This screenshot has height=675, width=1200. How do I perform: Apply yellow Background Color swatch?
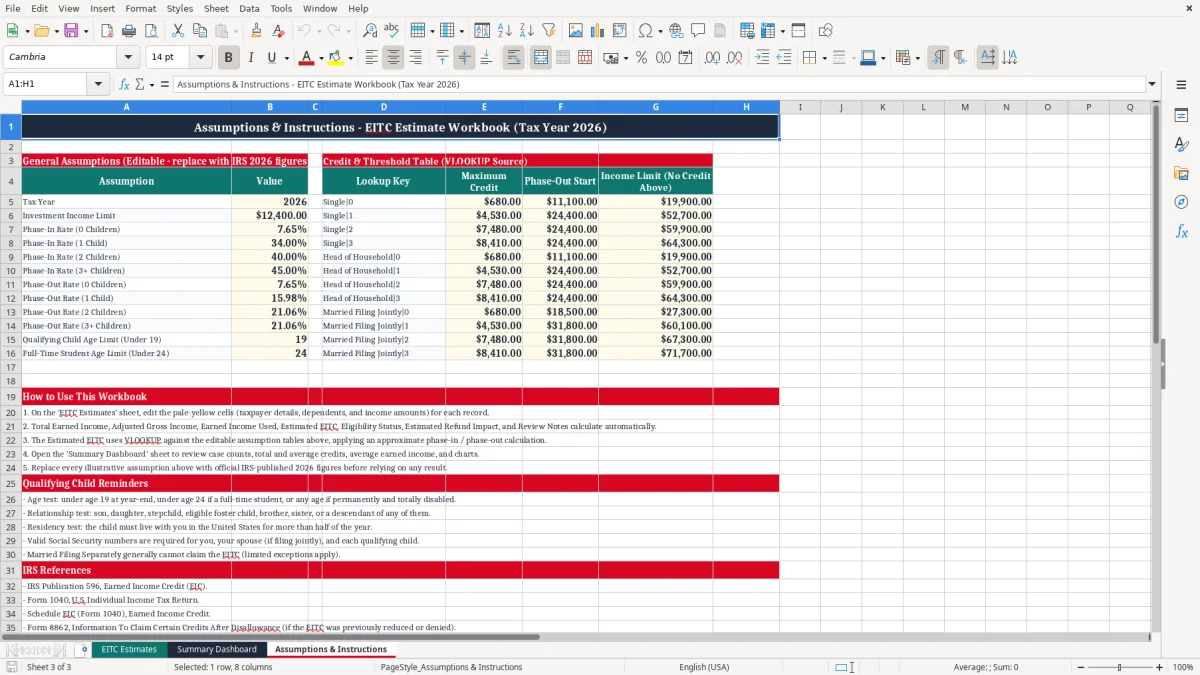tap(336, 58)
